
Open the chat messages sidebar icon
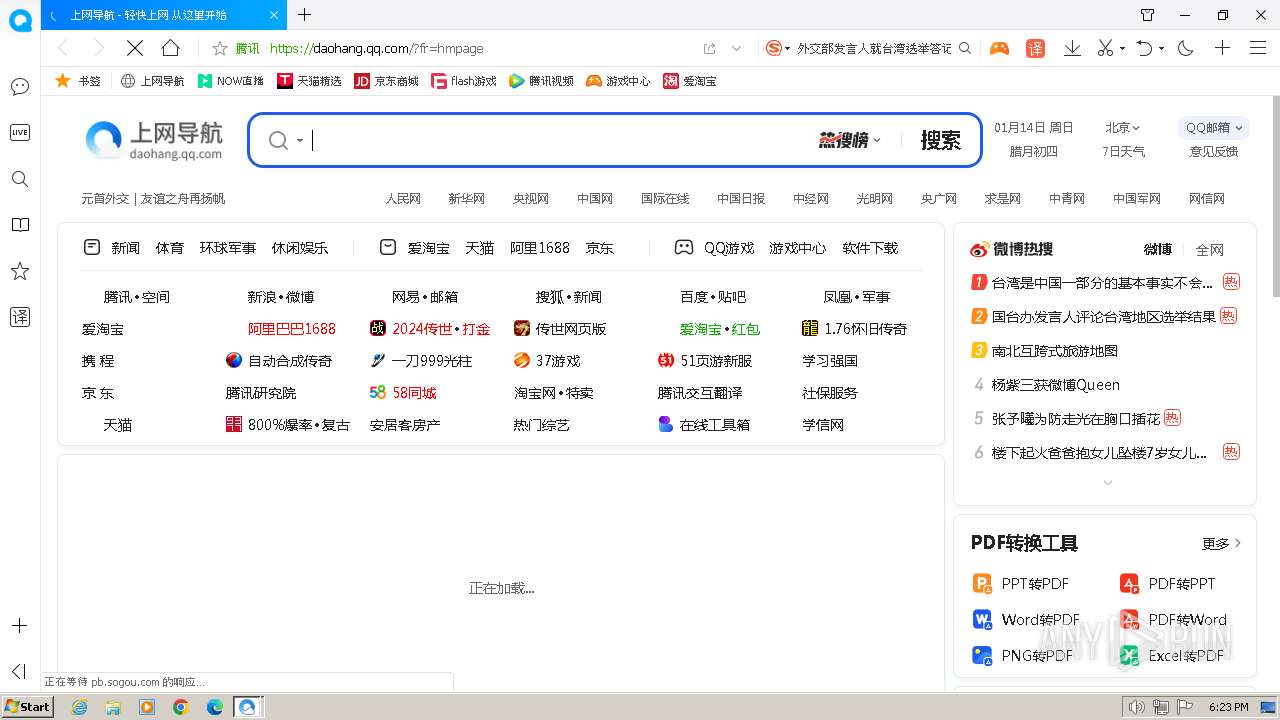pyautogui.click(x=20, y=87)
